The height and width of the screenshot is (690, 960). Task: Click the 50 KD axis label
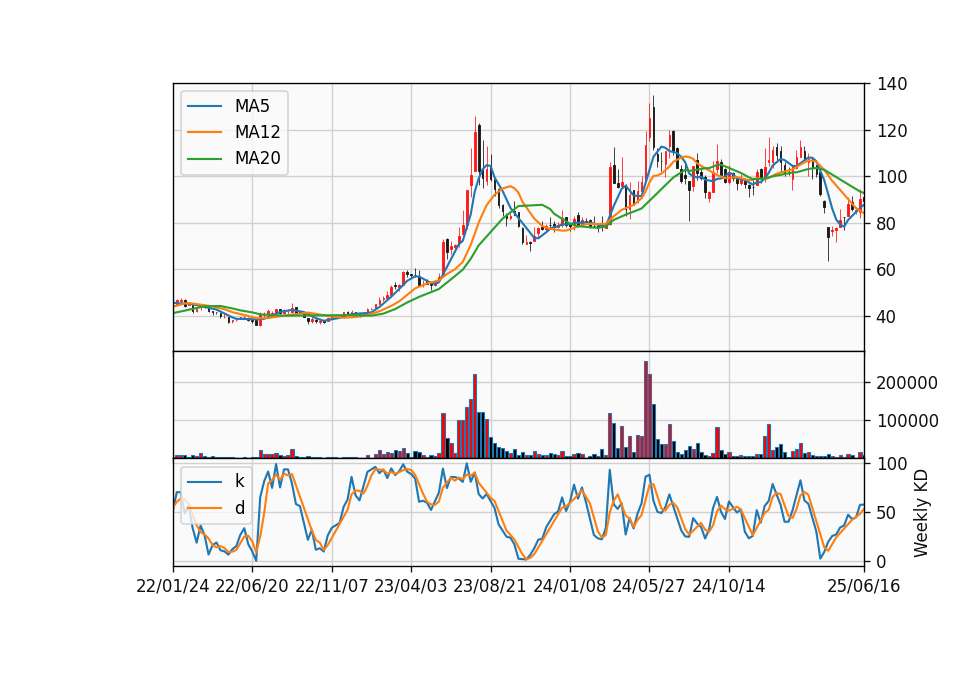(887, 512)
